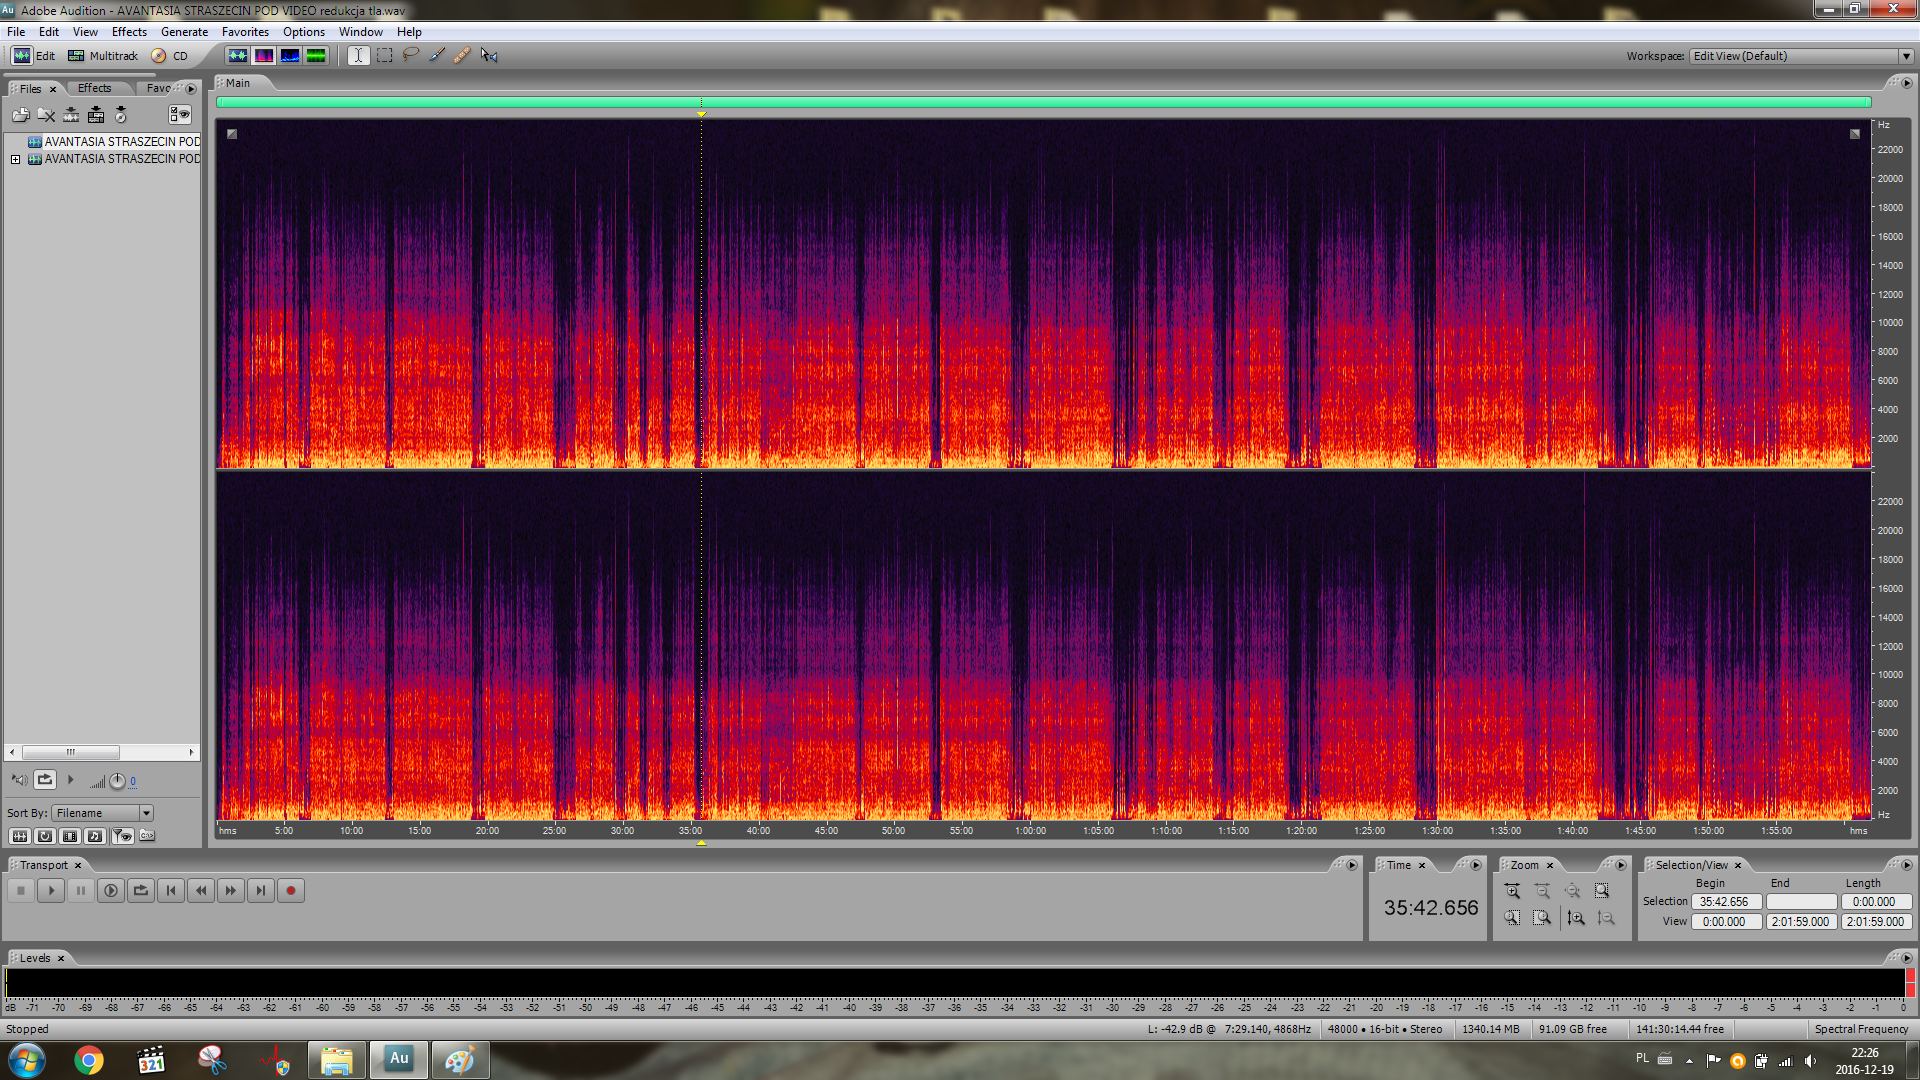Open Main panel options flyout menu

(1906, 82)
